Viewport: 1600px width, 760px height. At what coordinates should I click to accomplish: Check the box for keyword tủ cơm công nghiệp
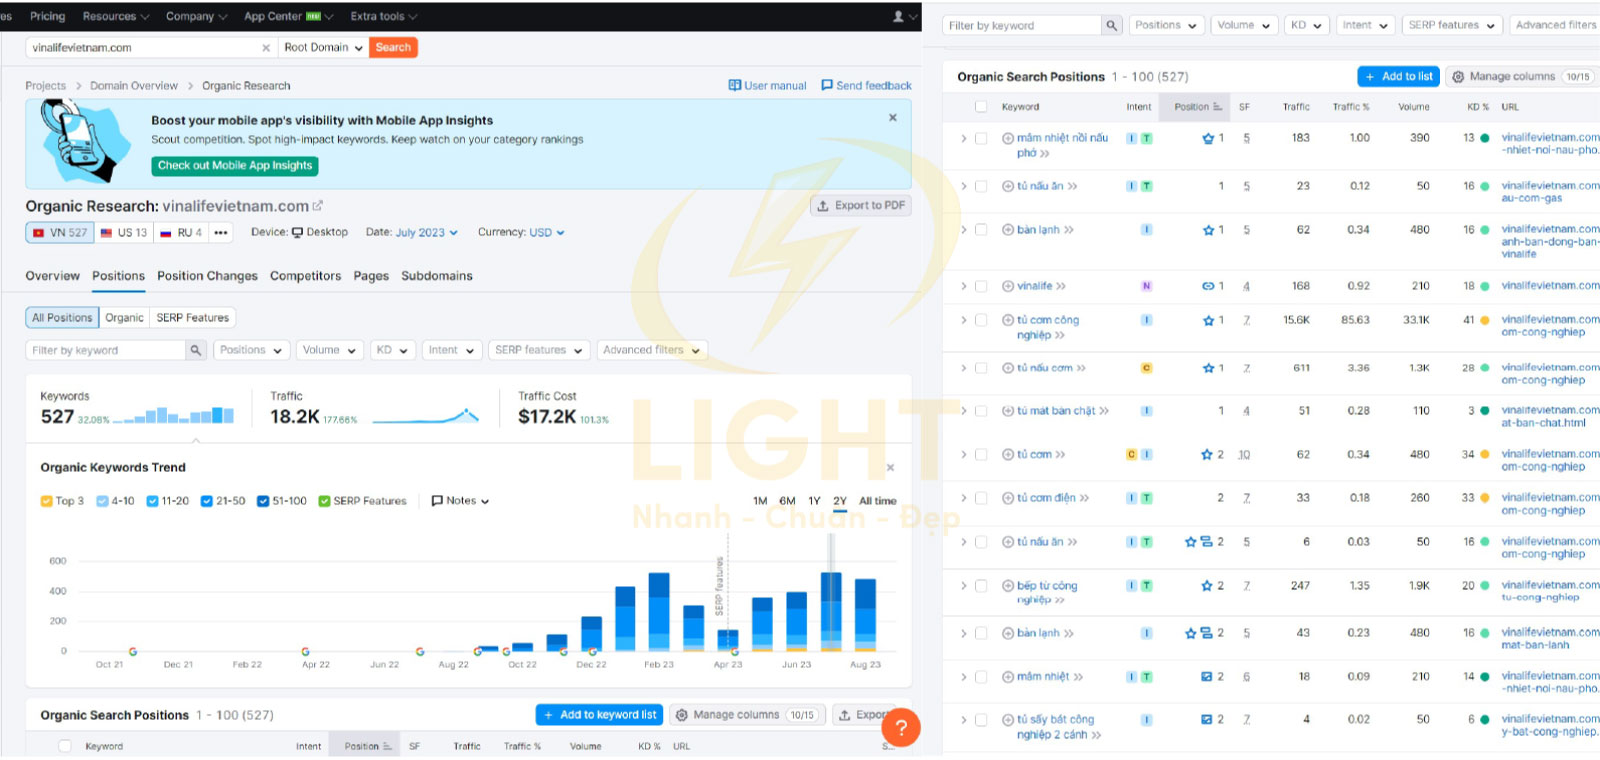point(981,320)
